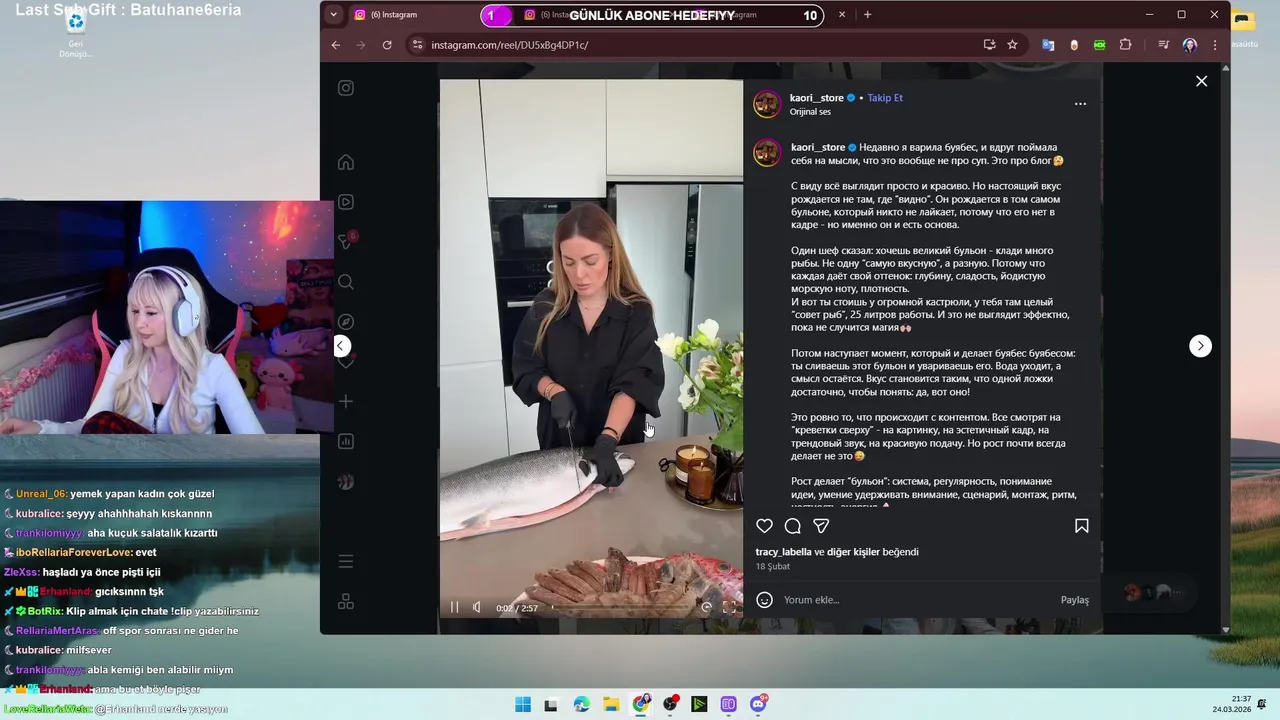Go to previous reel arrow
This screenshot has width=1280, height=720.
tap(341, 346)
